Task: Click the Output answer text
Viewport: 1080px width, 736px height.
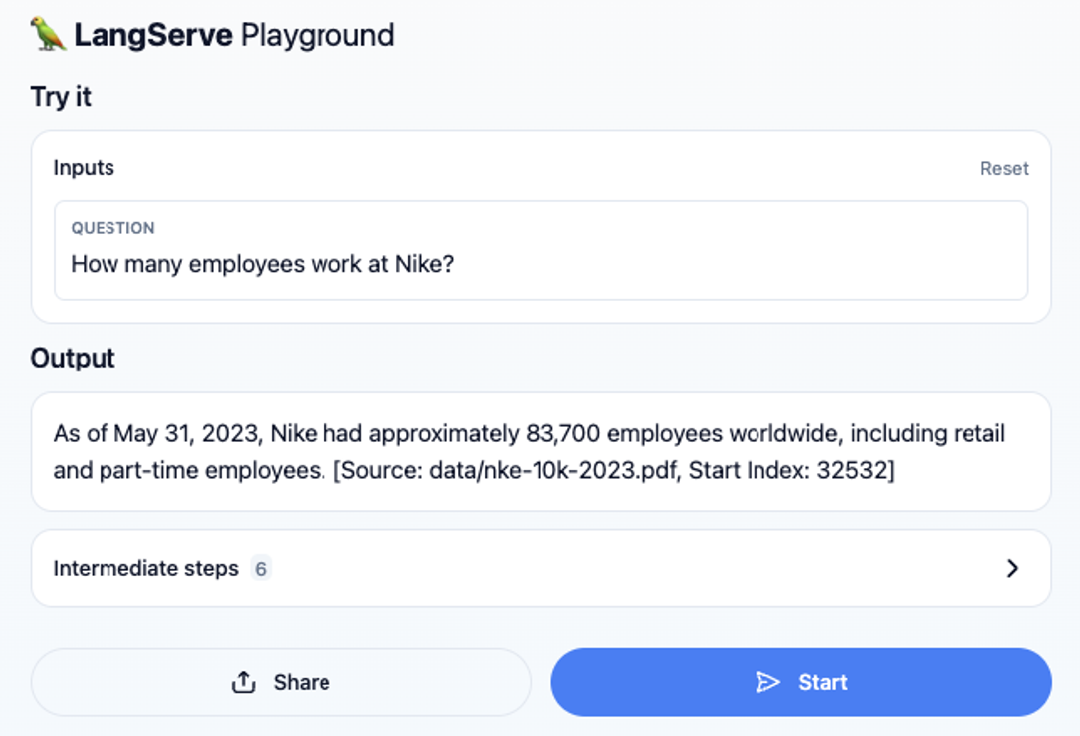Action: pyautogui.click(x=530, y=452)
